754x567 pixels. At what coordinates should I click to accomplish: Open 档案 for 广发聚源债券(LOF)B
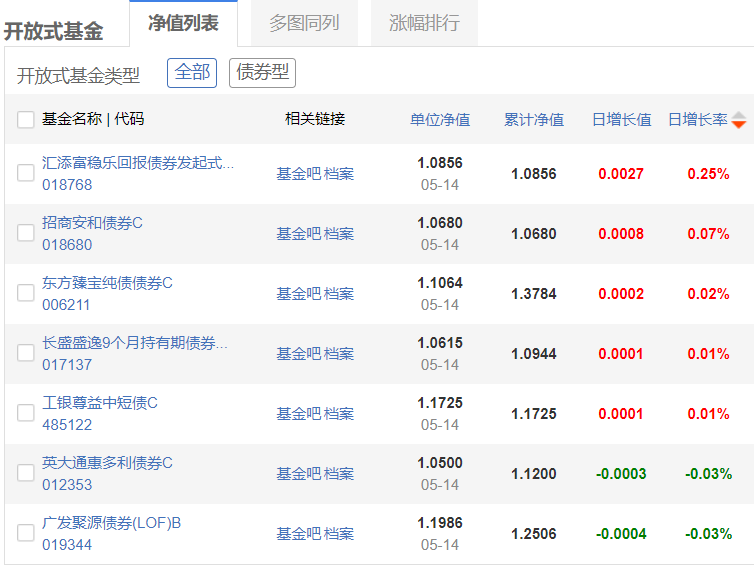tap(339, 534)
